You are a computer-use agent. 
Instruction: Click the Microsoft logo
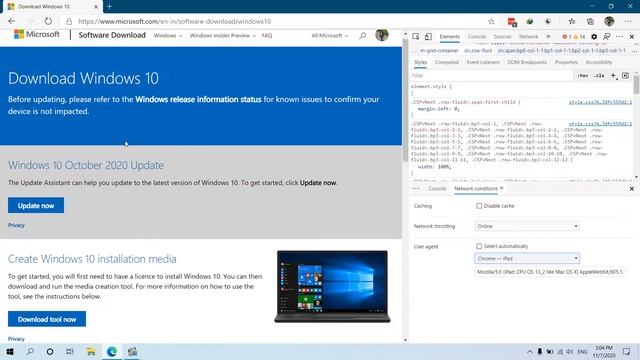[37, 35]
